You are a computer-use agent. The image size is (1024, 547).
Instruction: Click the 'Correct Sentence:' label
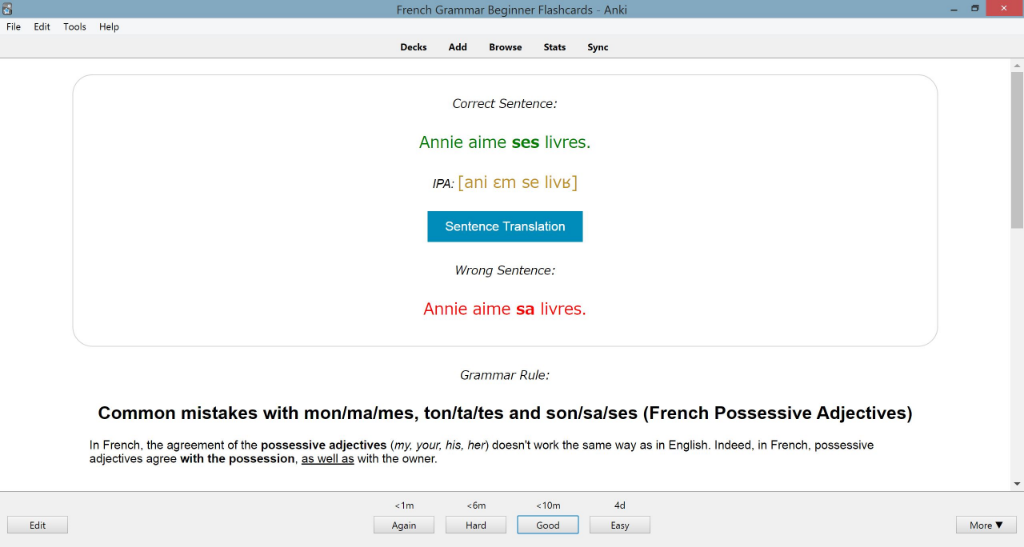click(505, 104)
